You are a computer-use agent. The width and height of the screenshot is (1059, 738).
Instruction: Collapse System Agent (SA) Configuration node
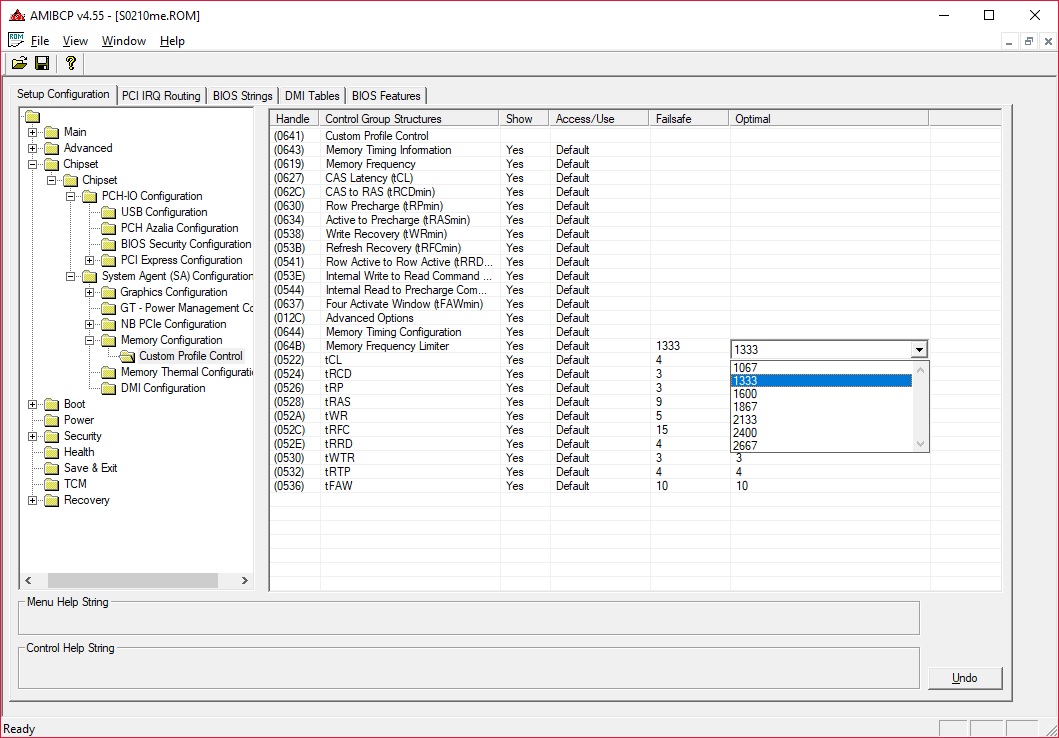70,277
